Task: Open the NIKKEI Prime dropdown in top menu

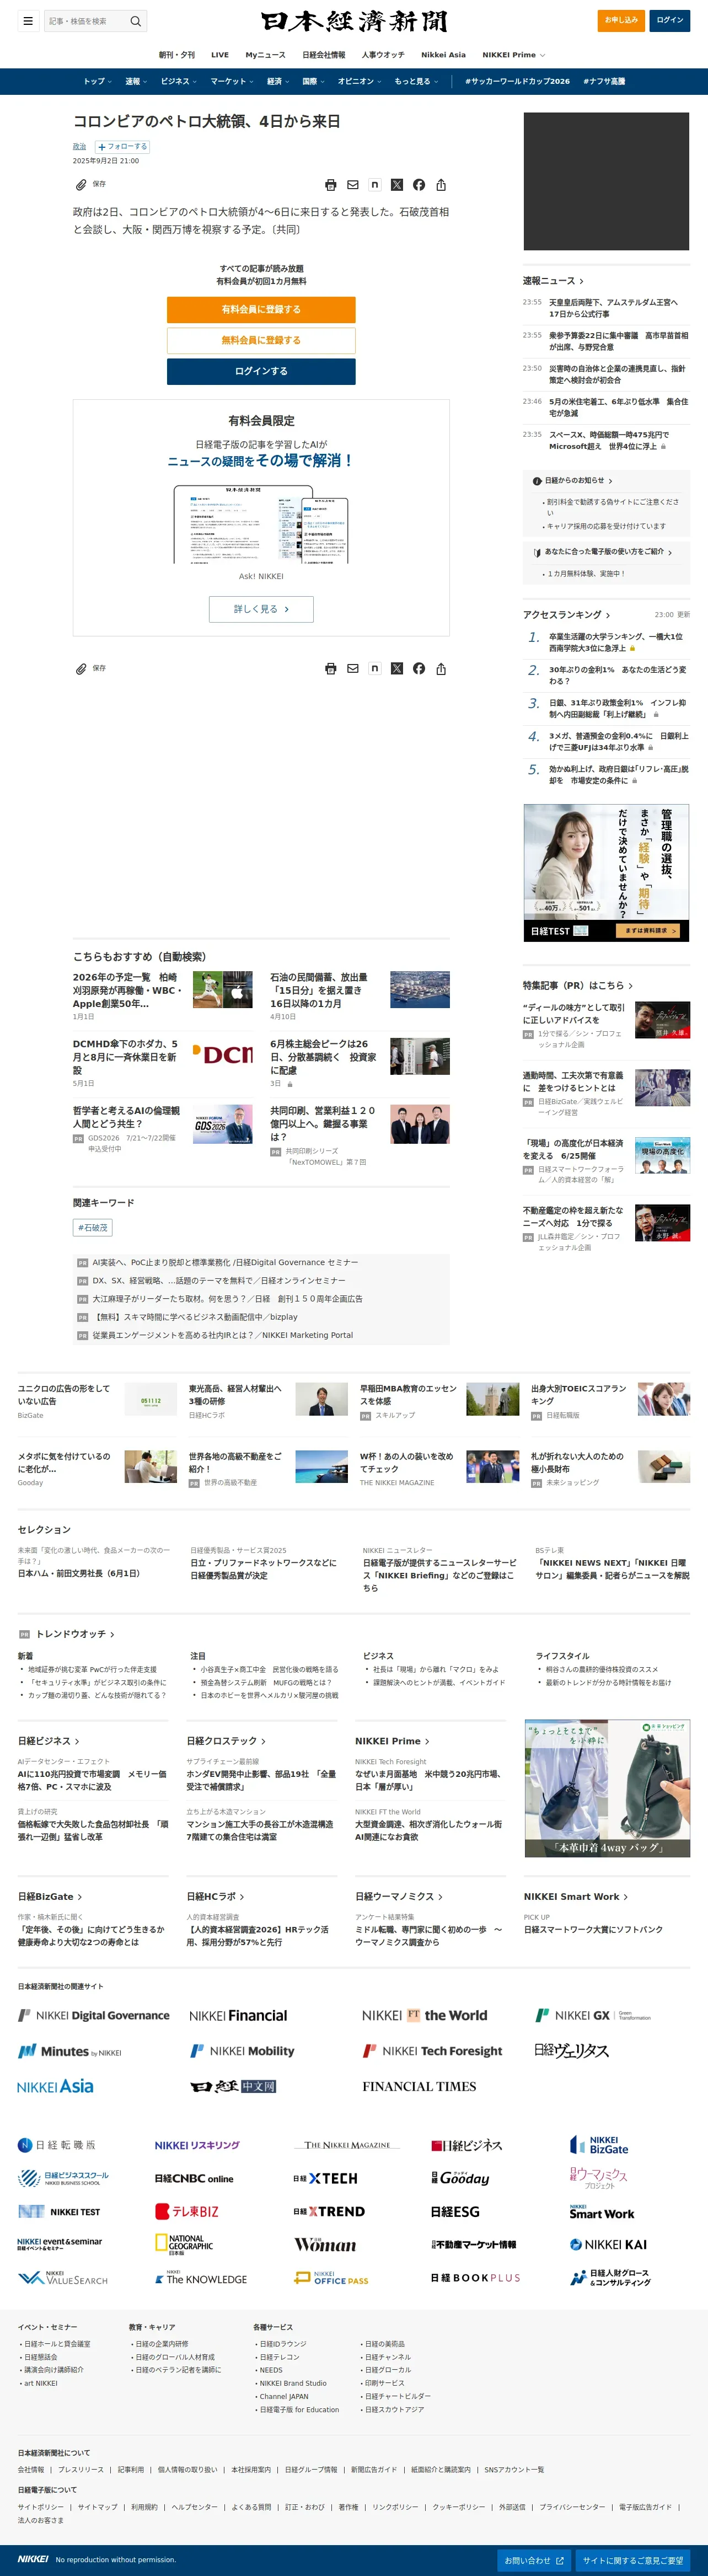Action: pos(513,55)
